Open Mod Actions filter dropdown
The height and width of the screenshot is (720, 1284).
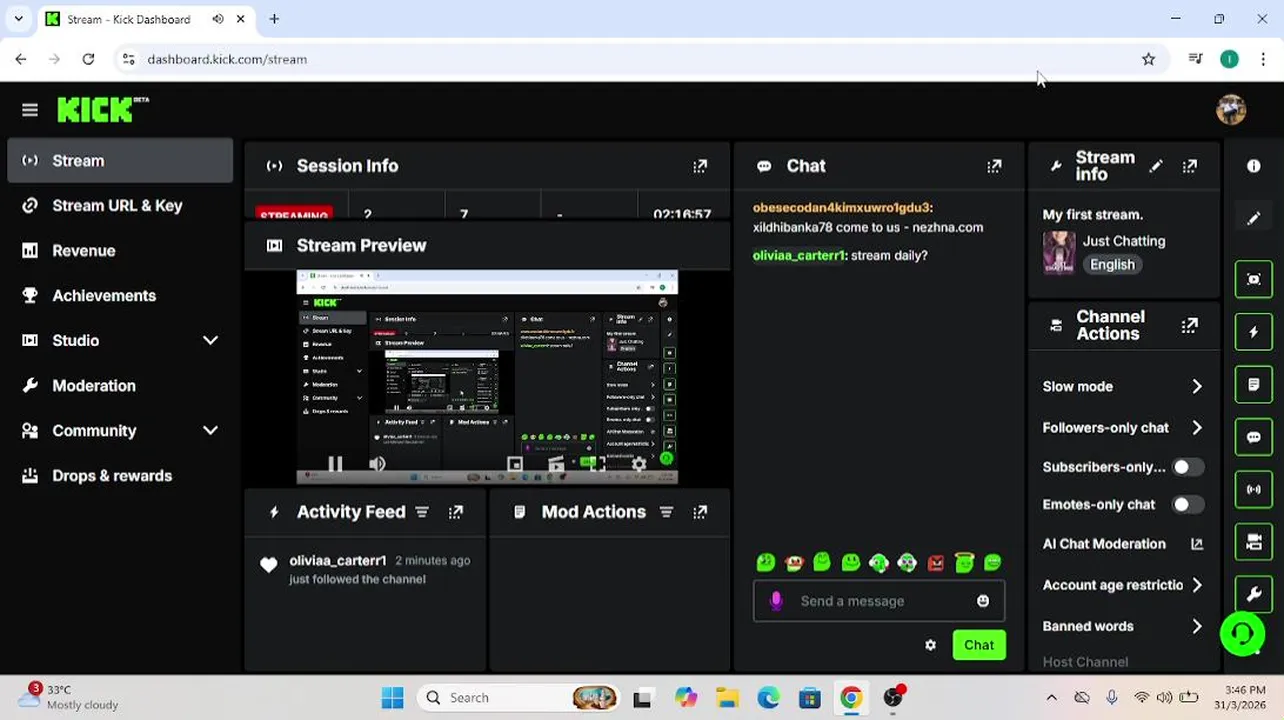(x=666, y=512)
